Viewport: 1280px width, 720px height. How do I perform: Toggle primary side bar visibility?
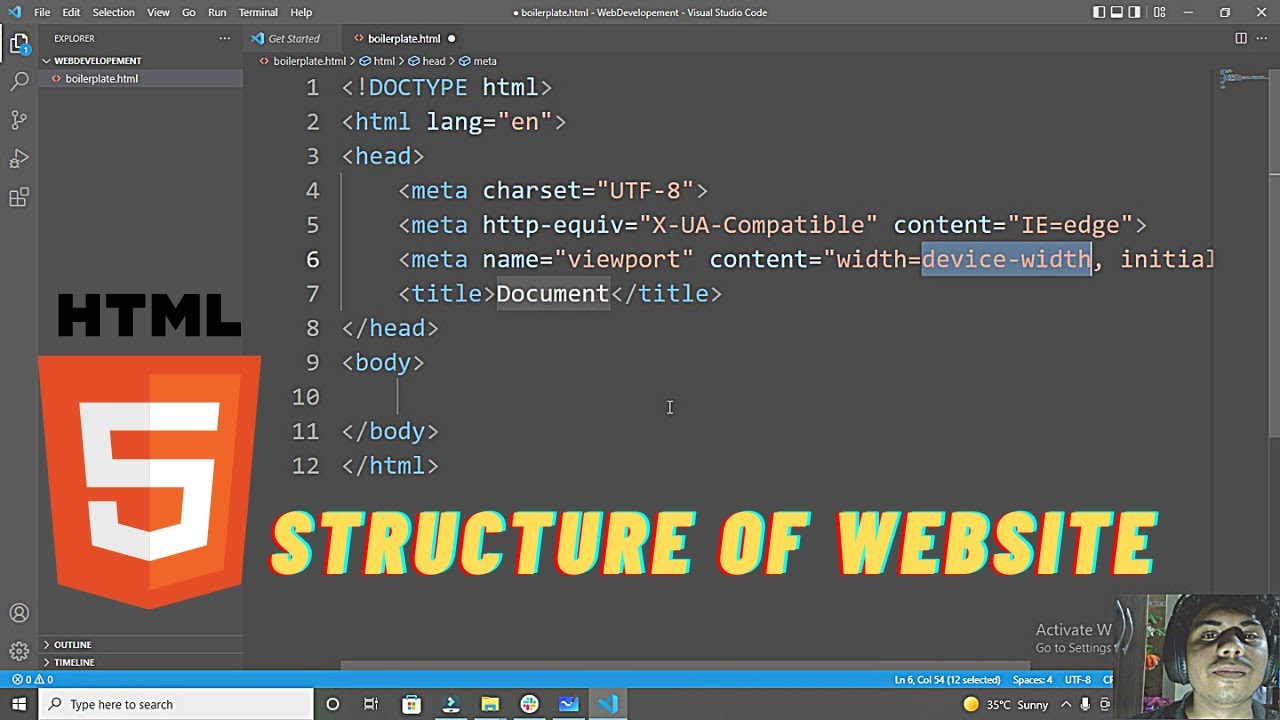(x=1099, y=12)
